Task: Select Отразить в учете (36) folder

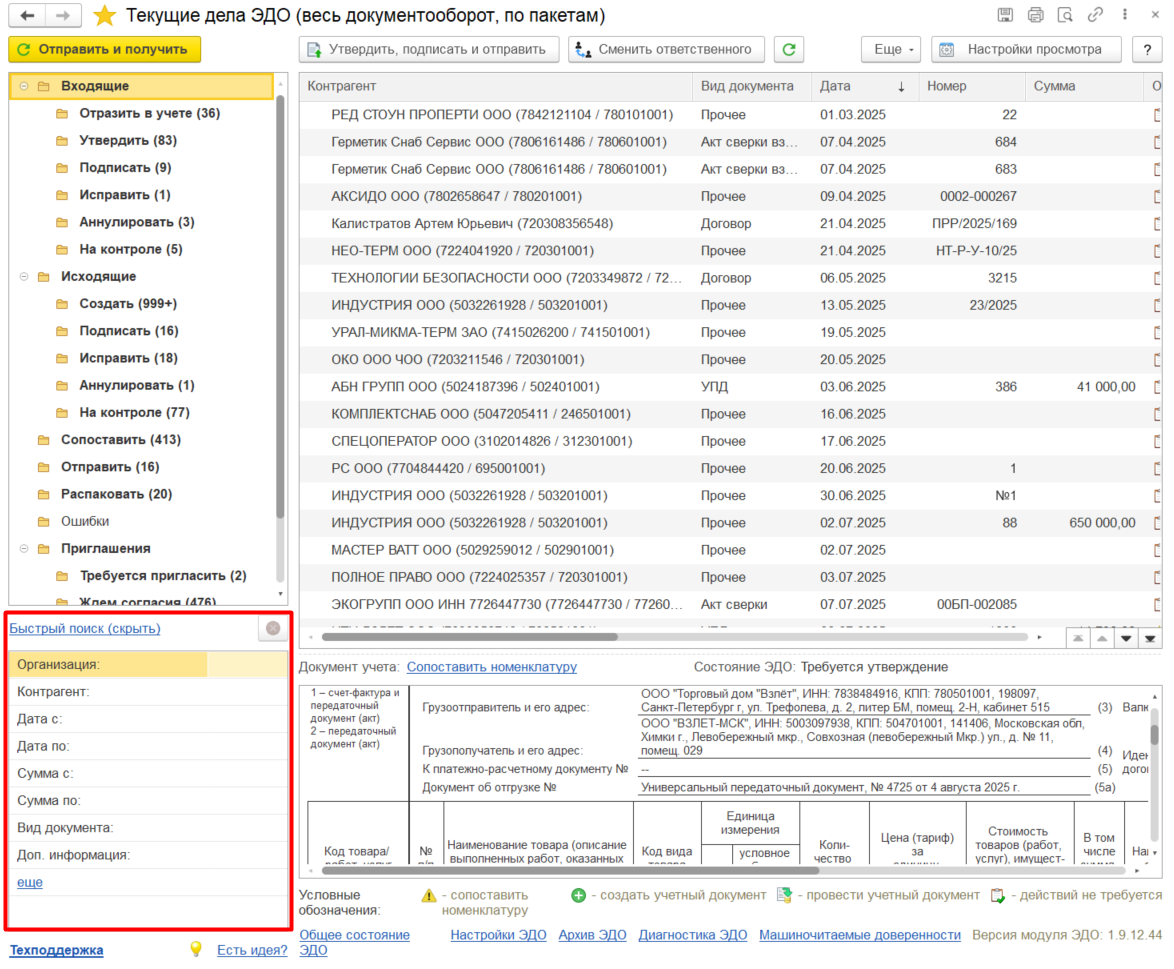Action: click(x=150, y=113)
